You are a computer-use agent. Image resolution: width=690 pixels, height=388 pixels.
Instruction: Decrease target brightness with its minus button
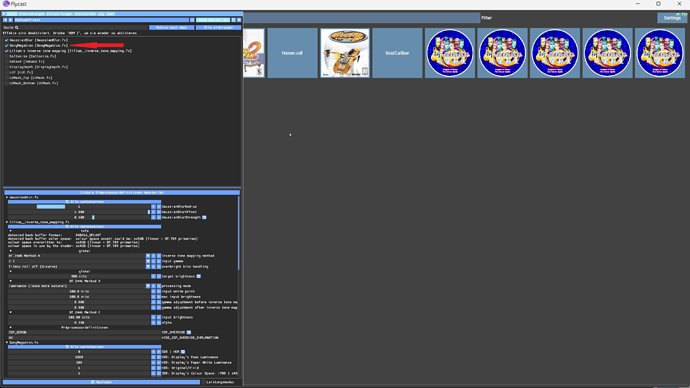(x=154, y=276)
